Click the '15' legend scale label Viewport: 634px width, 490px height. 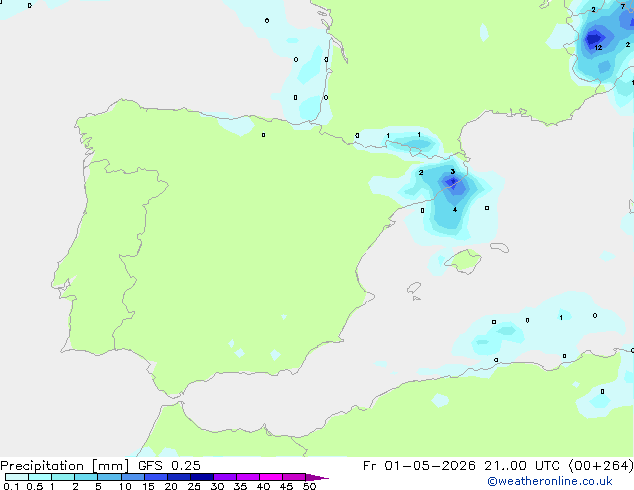148,486
